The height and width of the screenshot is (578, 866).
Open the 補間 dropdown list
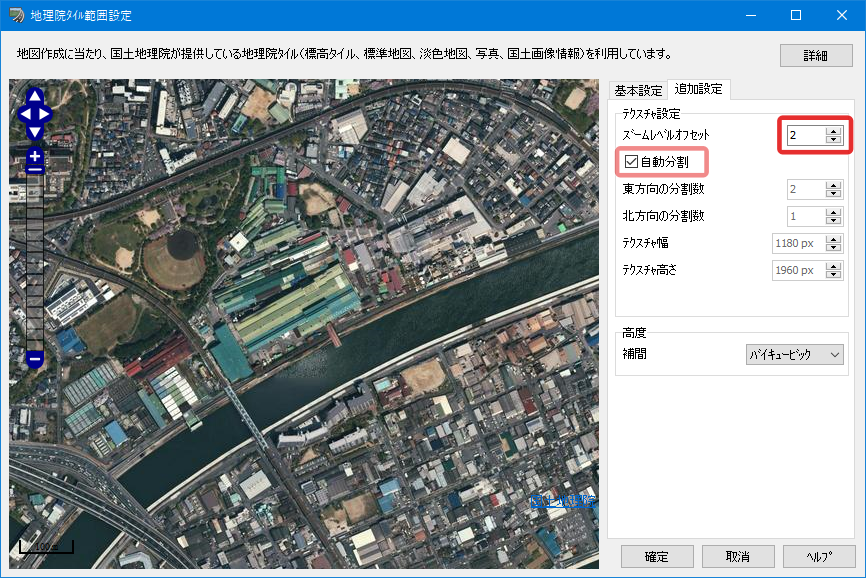pos(794,354)
